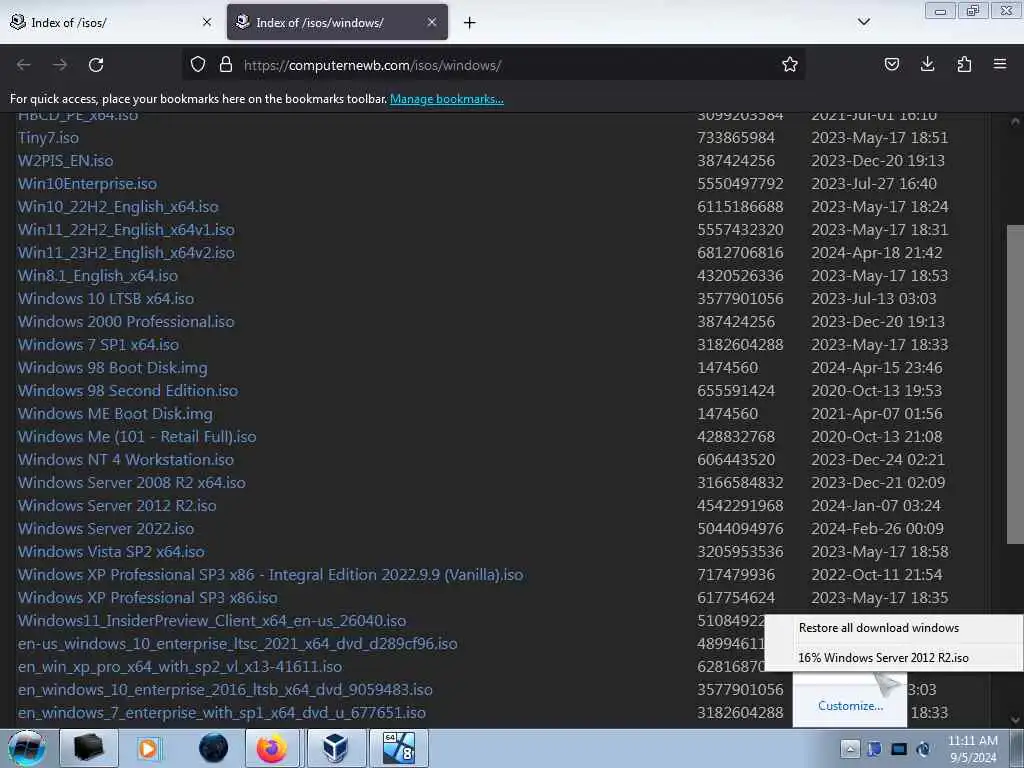Image resolution: width=1024 pixels, height=768 pixels.
Task: Open the Windows Start orb
Action: coord(27,748)
